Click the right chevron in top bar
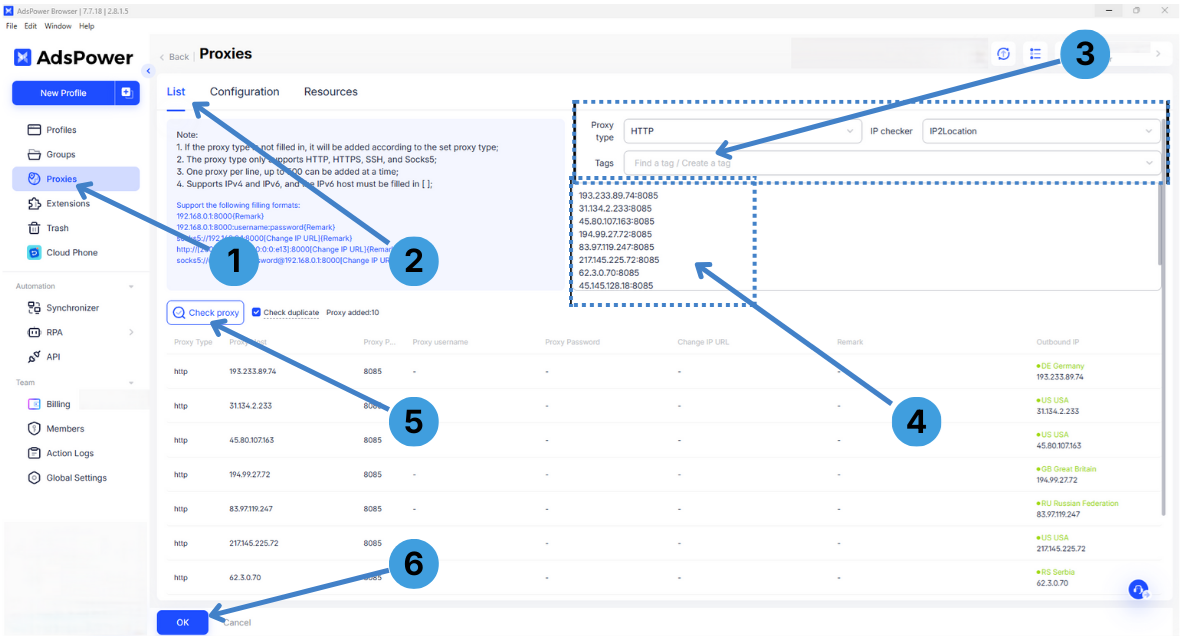 click(1158, 53)
